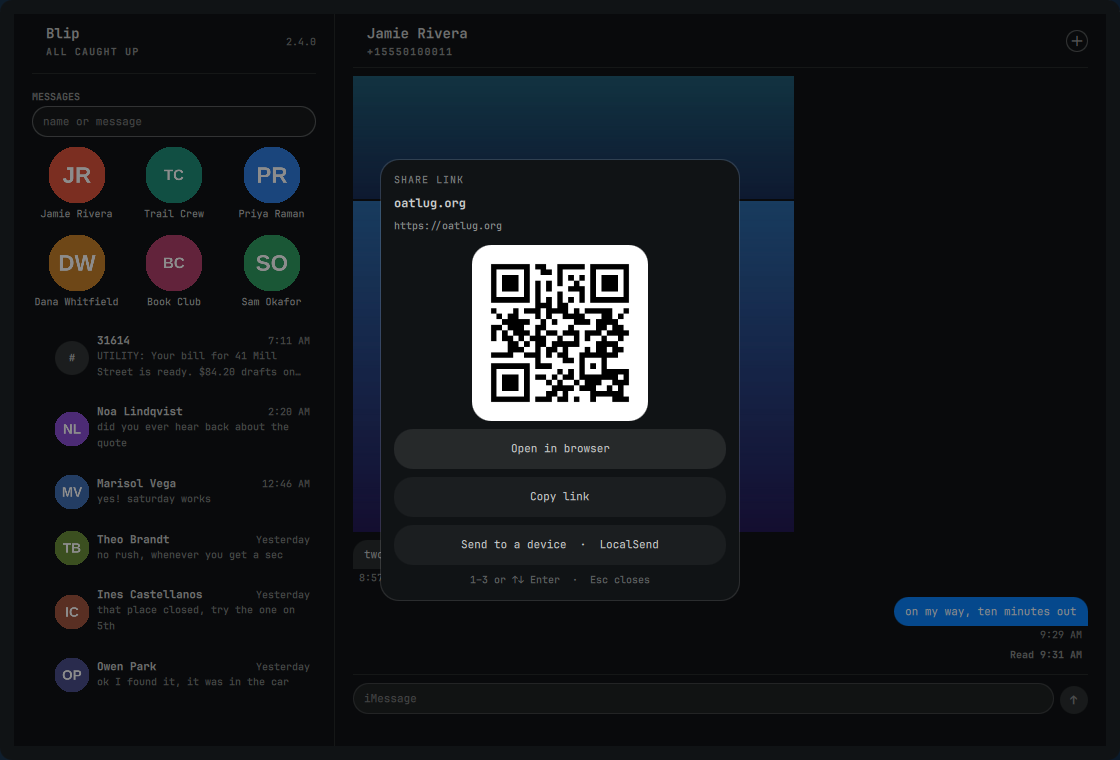The width and height of the screenshot is (1120, 760).
Task: Click the send arrow button next to iMessage field
Action: [1074, 699]
